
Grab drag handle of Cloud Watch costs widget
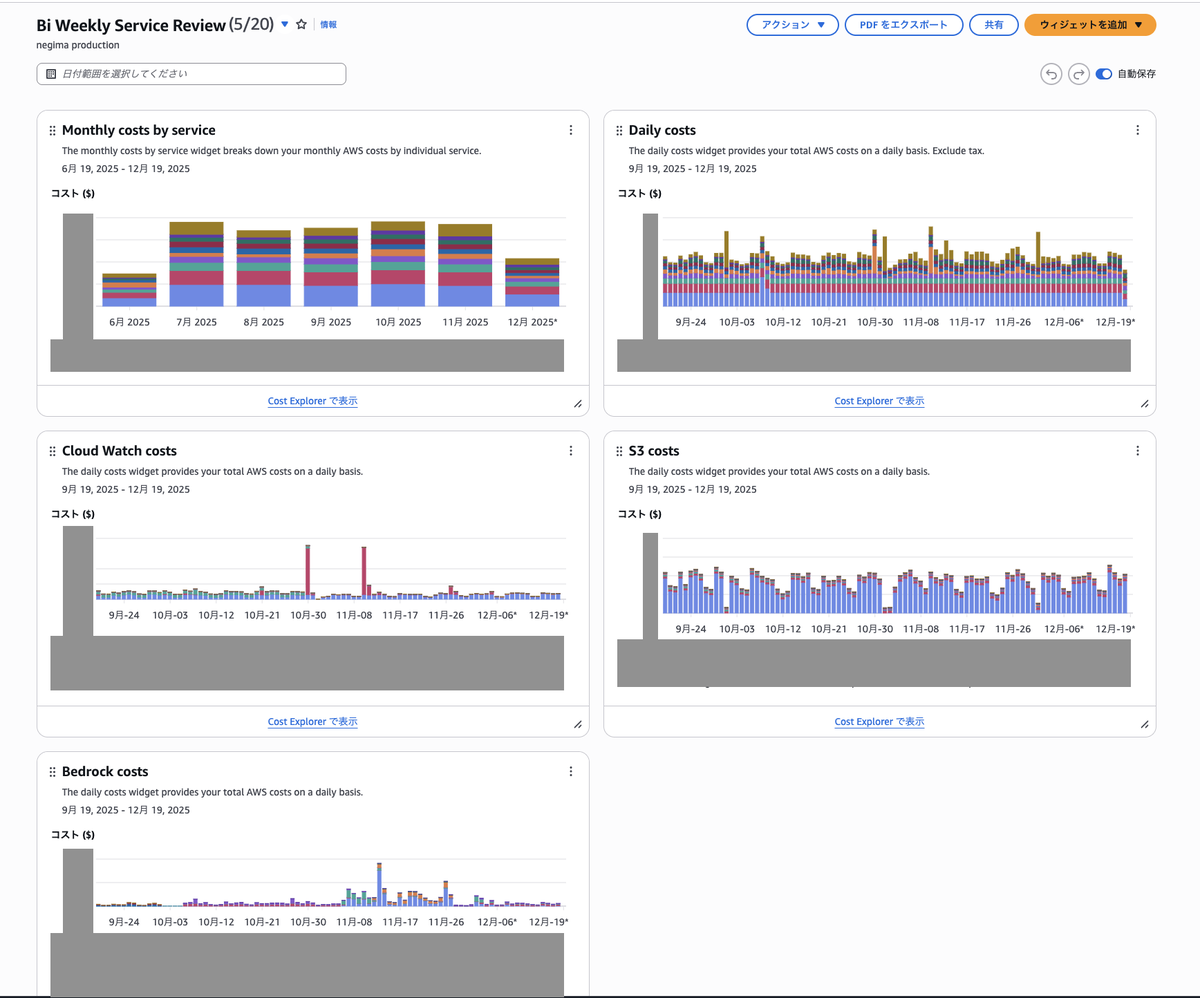pos(52,451)
